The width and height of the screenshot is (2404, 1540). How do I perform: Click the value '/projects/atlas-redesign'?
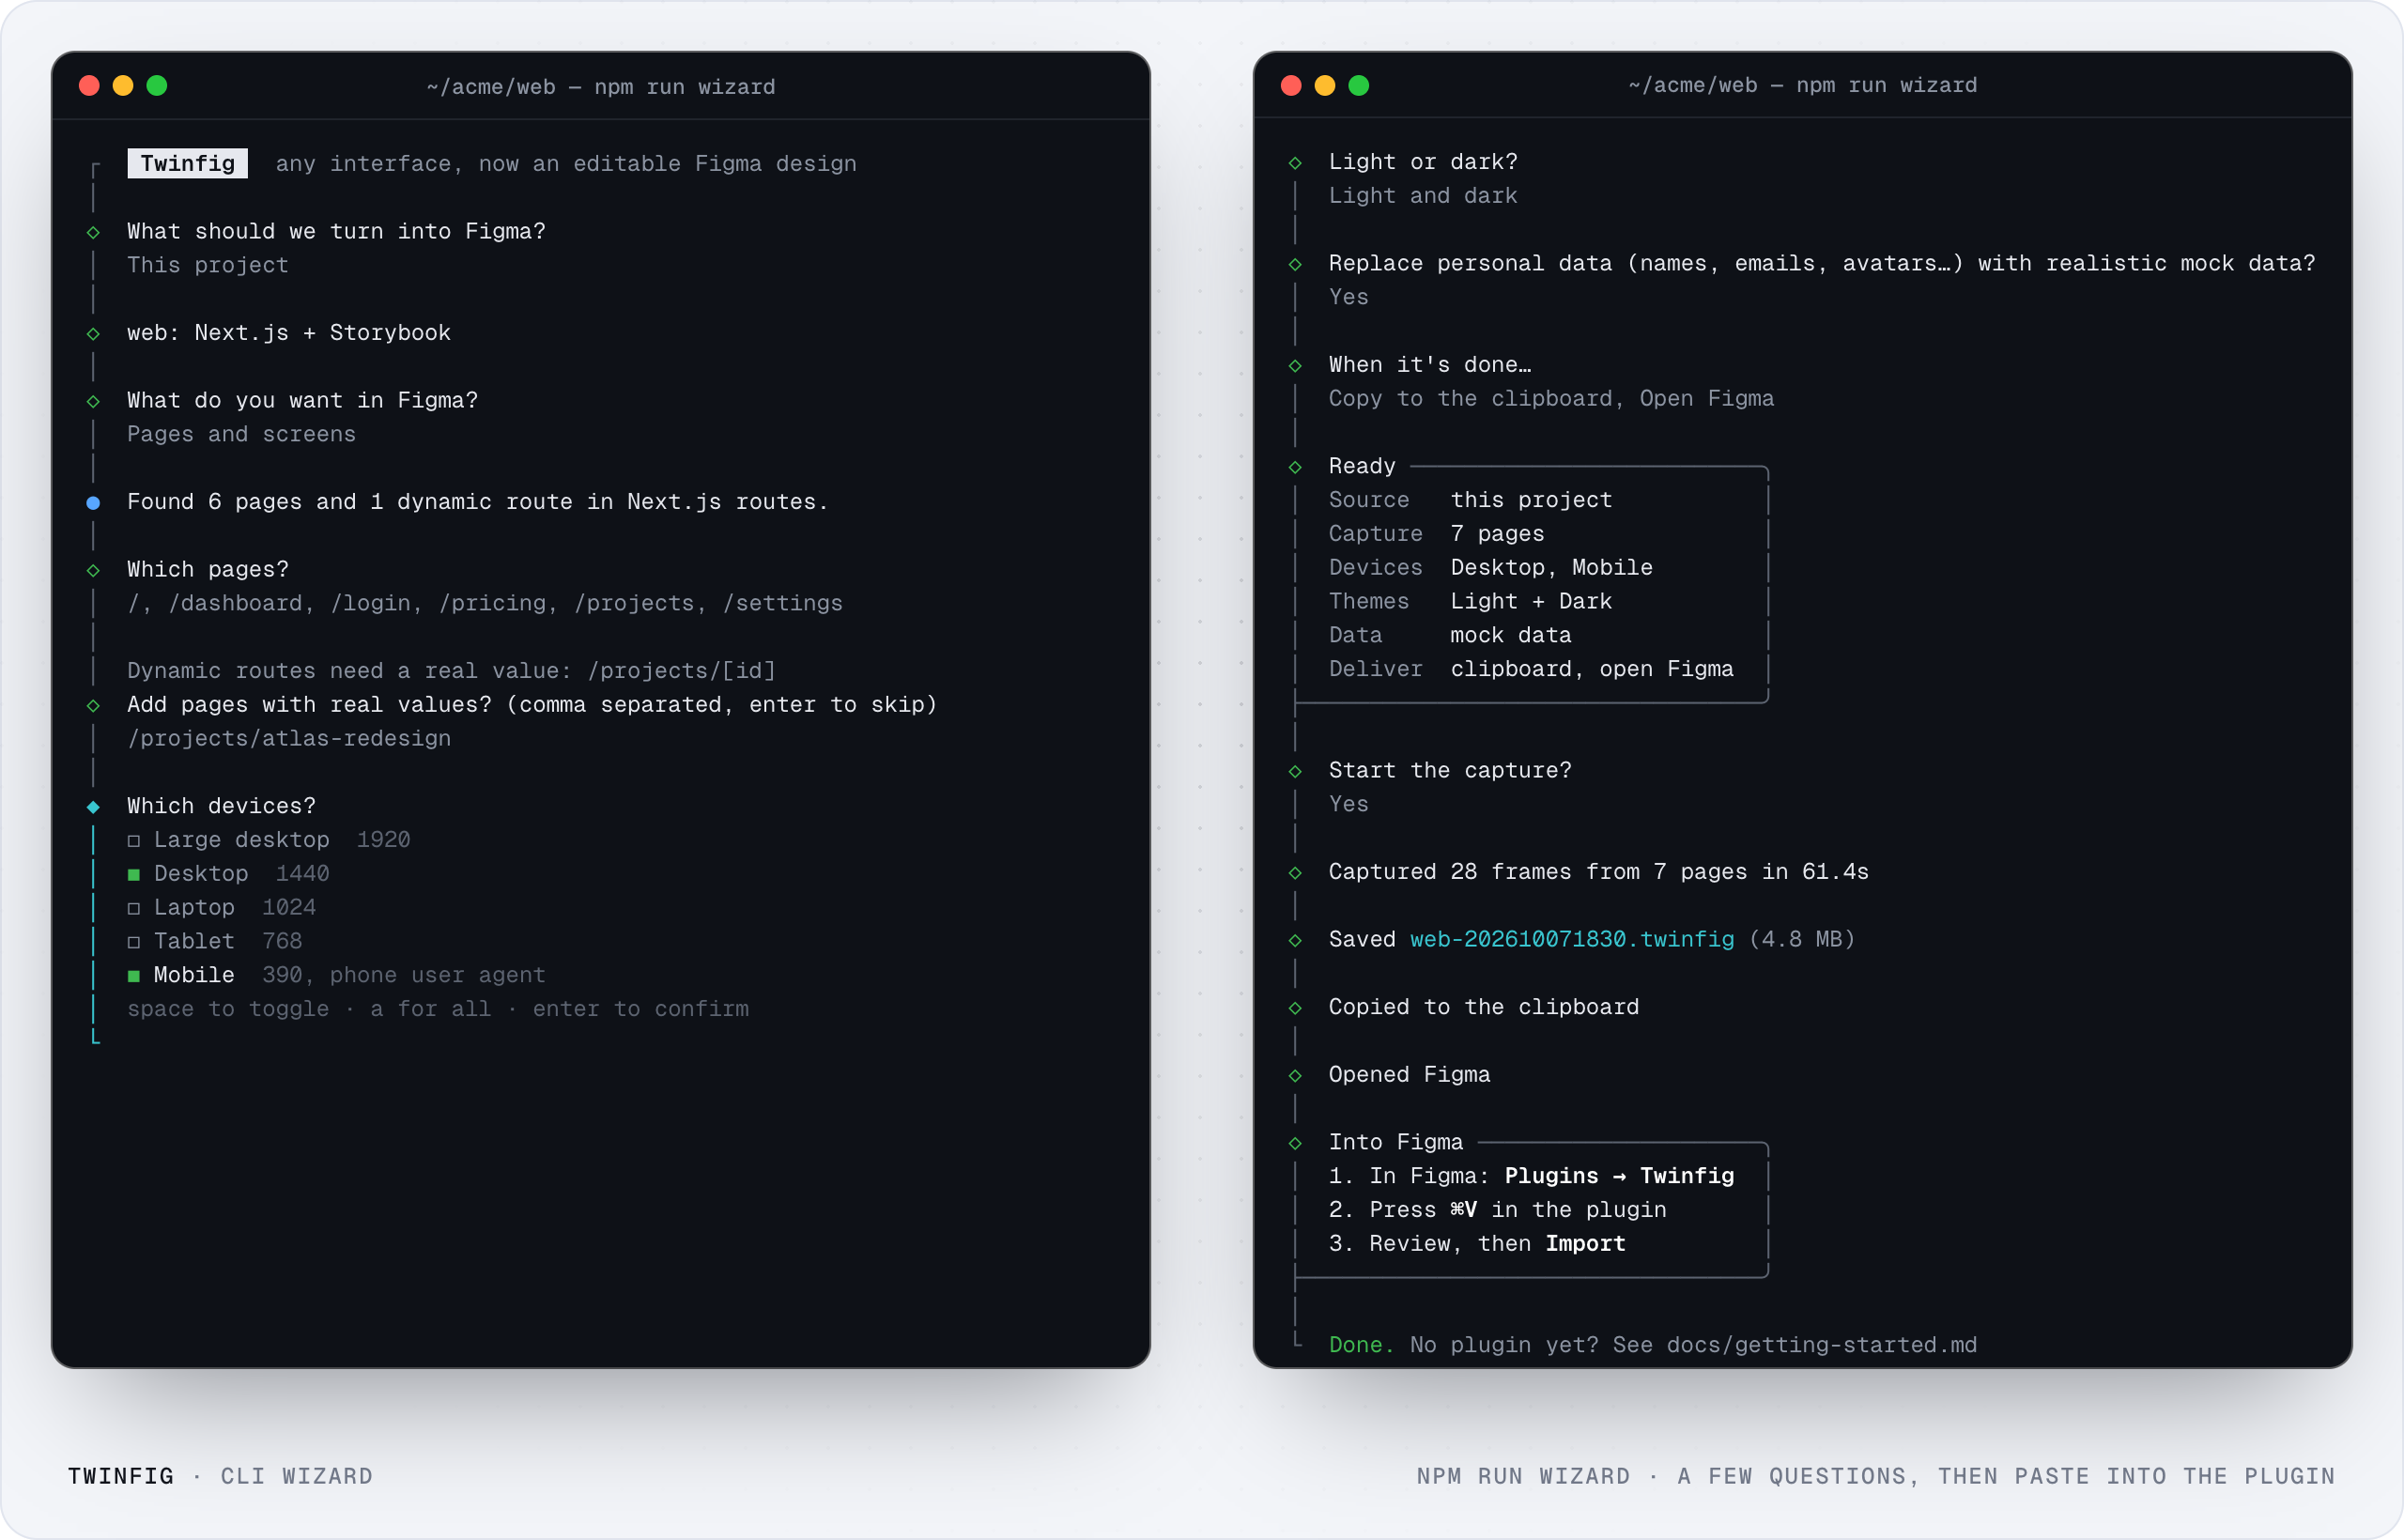click(x=289, y=738)
